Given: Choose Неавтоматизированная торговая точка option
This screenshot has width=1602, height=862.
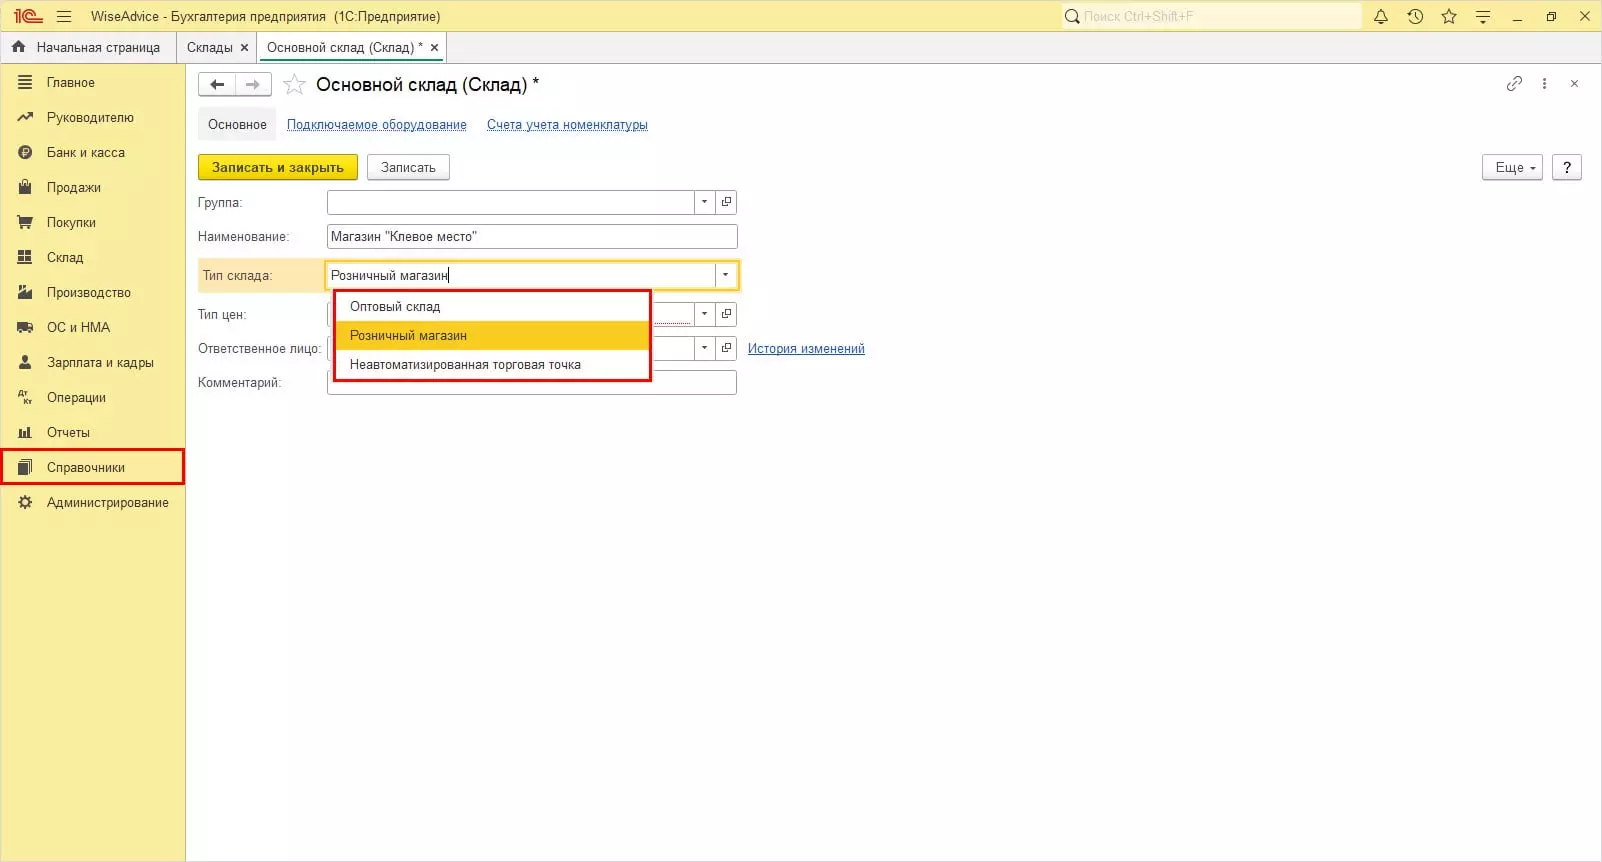Looking at the screenshot, I should tap(492, 365).
